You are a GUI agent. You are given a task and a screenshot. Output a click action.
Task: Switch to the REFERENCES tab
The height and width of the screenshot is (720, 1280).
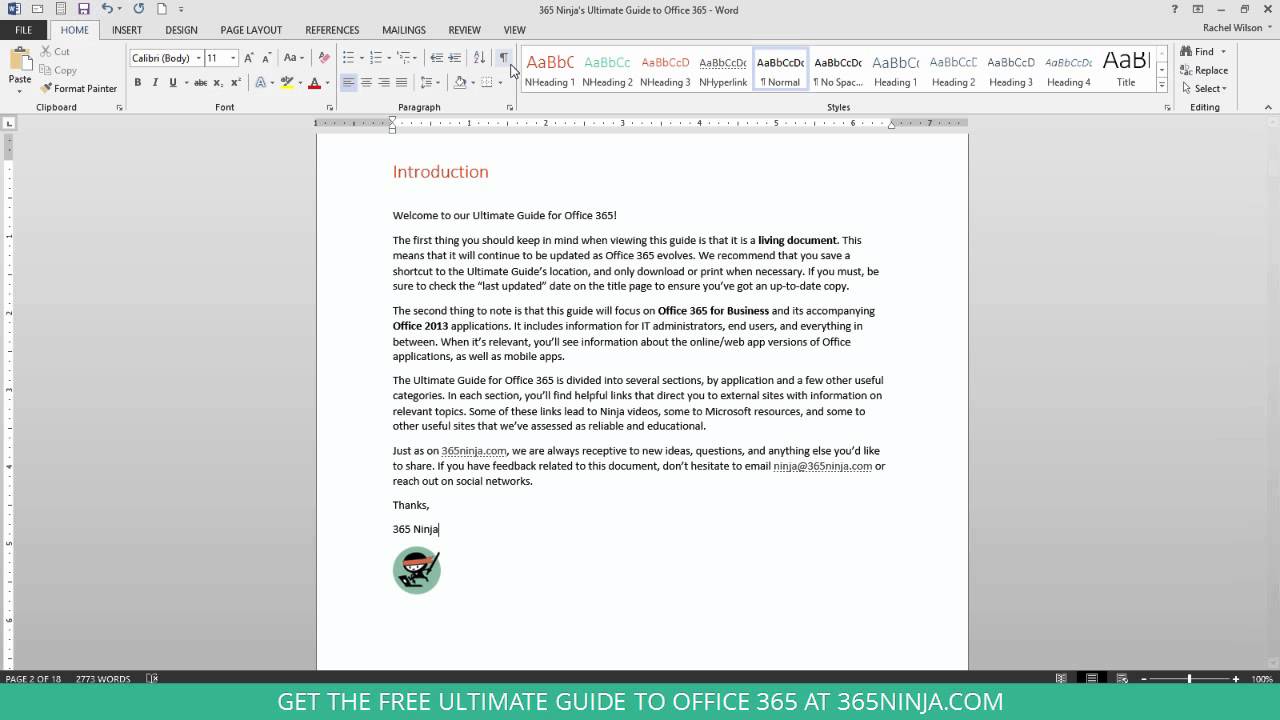pyautogui.click(x=332, y=30)
